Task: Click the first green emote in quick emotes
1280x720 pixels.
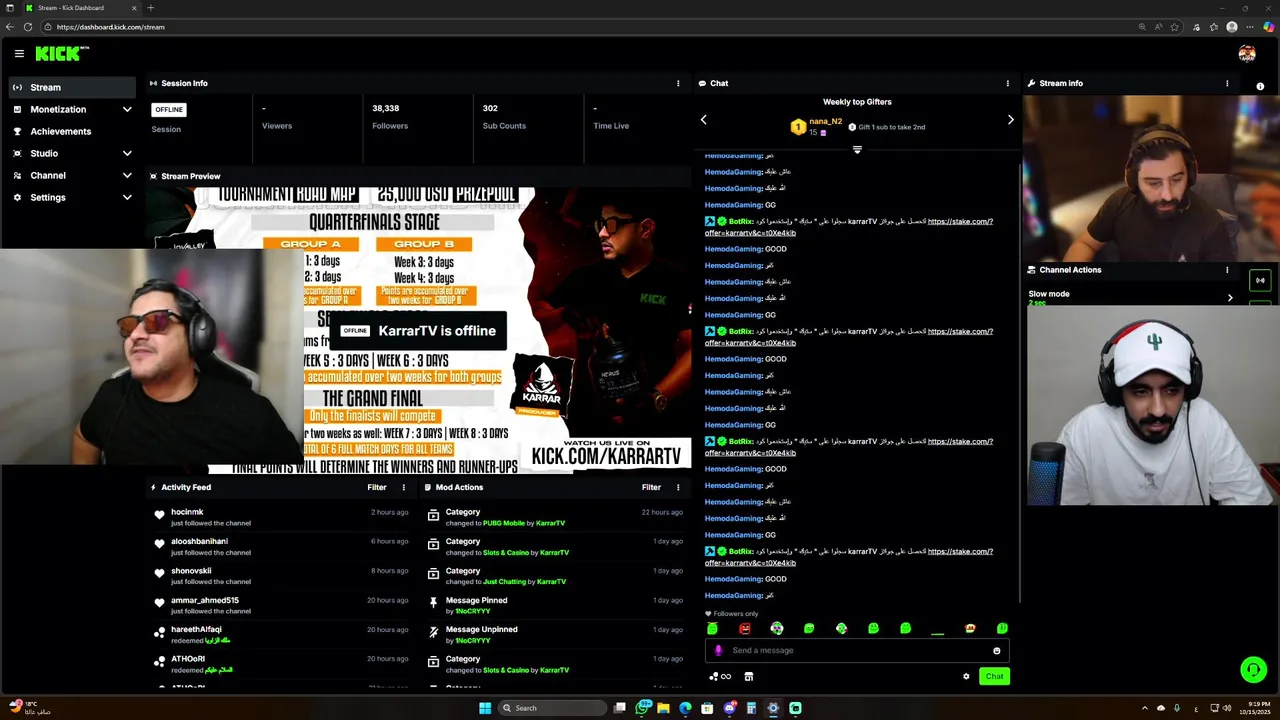Action: pyautogui.click(x=712, y=629)
